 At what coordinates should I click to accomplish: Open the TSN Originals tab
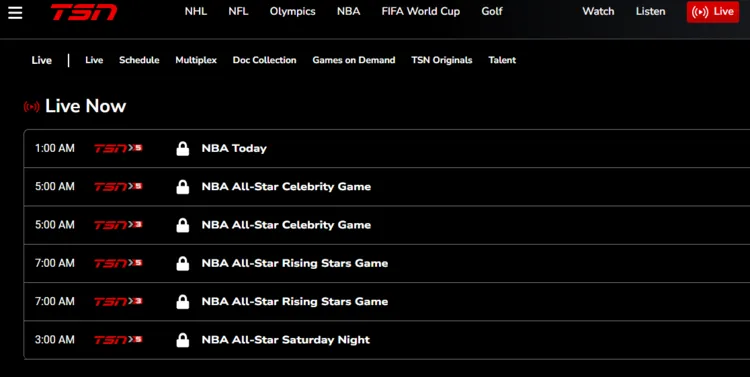coord(442,60)
